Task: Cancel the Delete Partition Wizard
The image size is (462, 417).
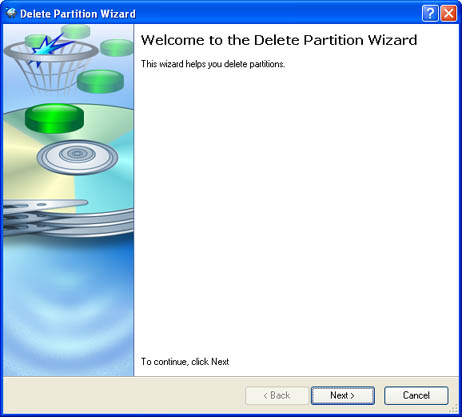Action: [416, 396]
